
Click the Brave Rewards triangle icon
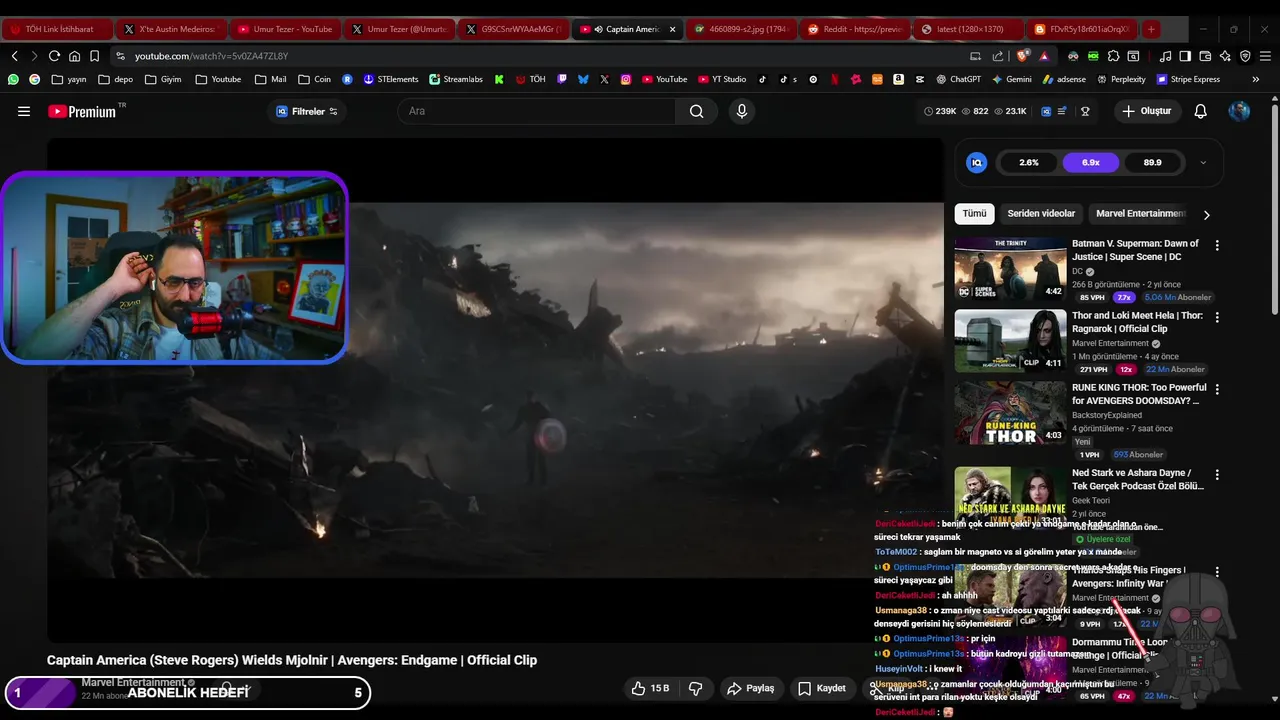point(1044,56)
